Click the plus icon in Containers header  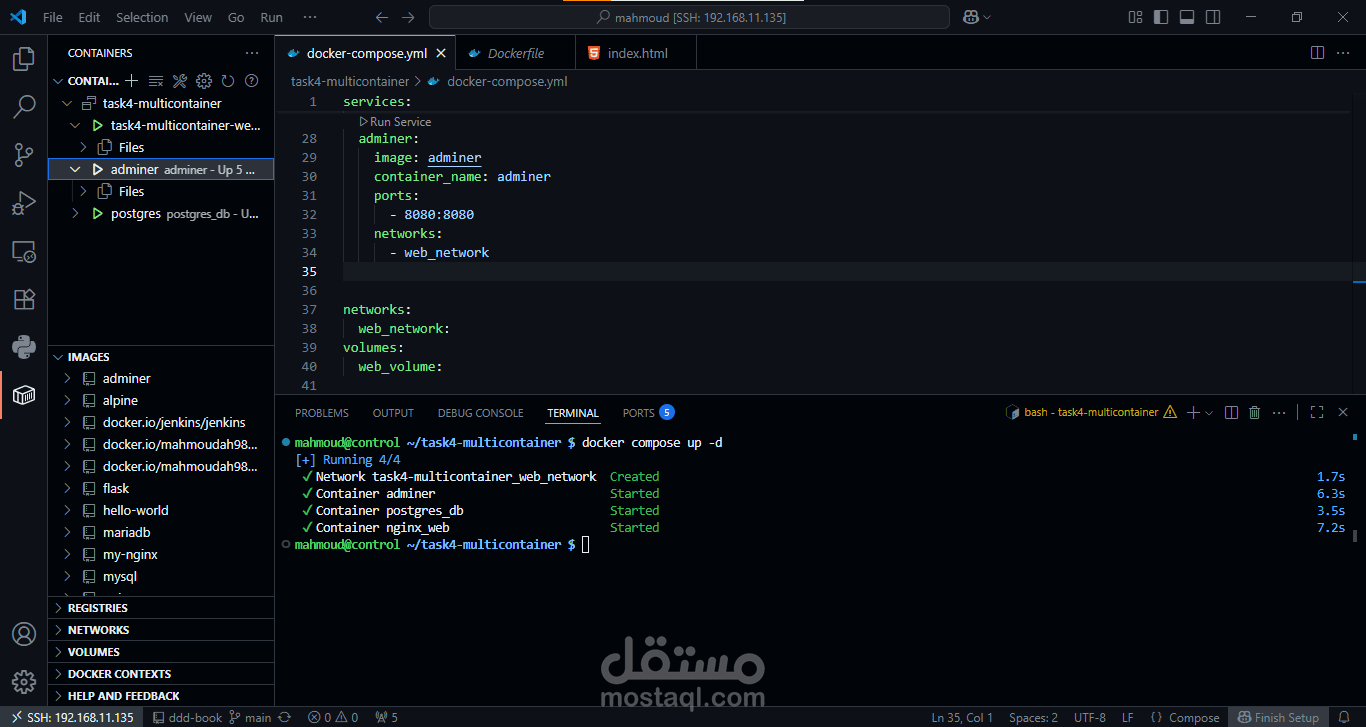click(x=131, y=81)
